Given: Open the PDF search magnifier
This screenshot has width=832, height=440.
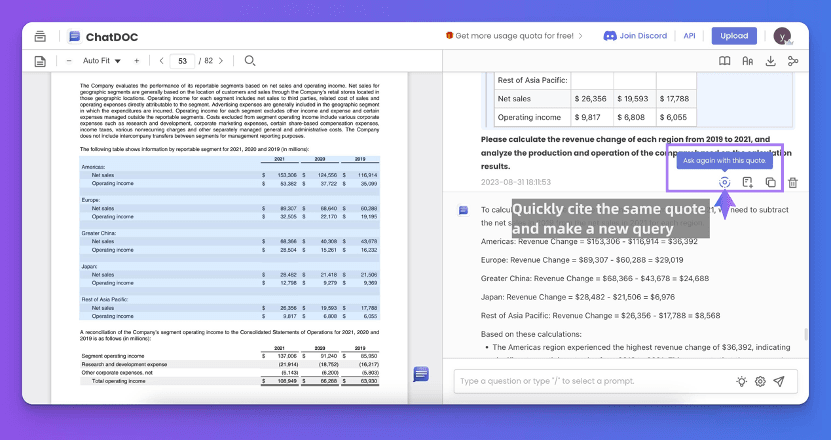Looking at the screenshot, I should click(x=250, y=61).
